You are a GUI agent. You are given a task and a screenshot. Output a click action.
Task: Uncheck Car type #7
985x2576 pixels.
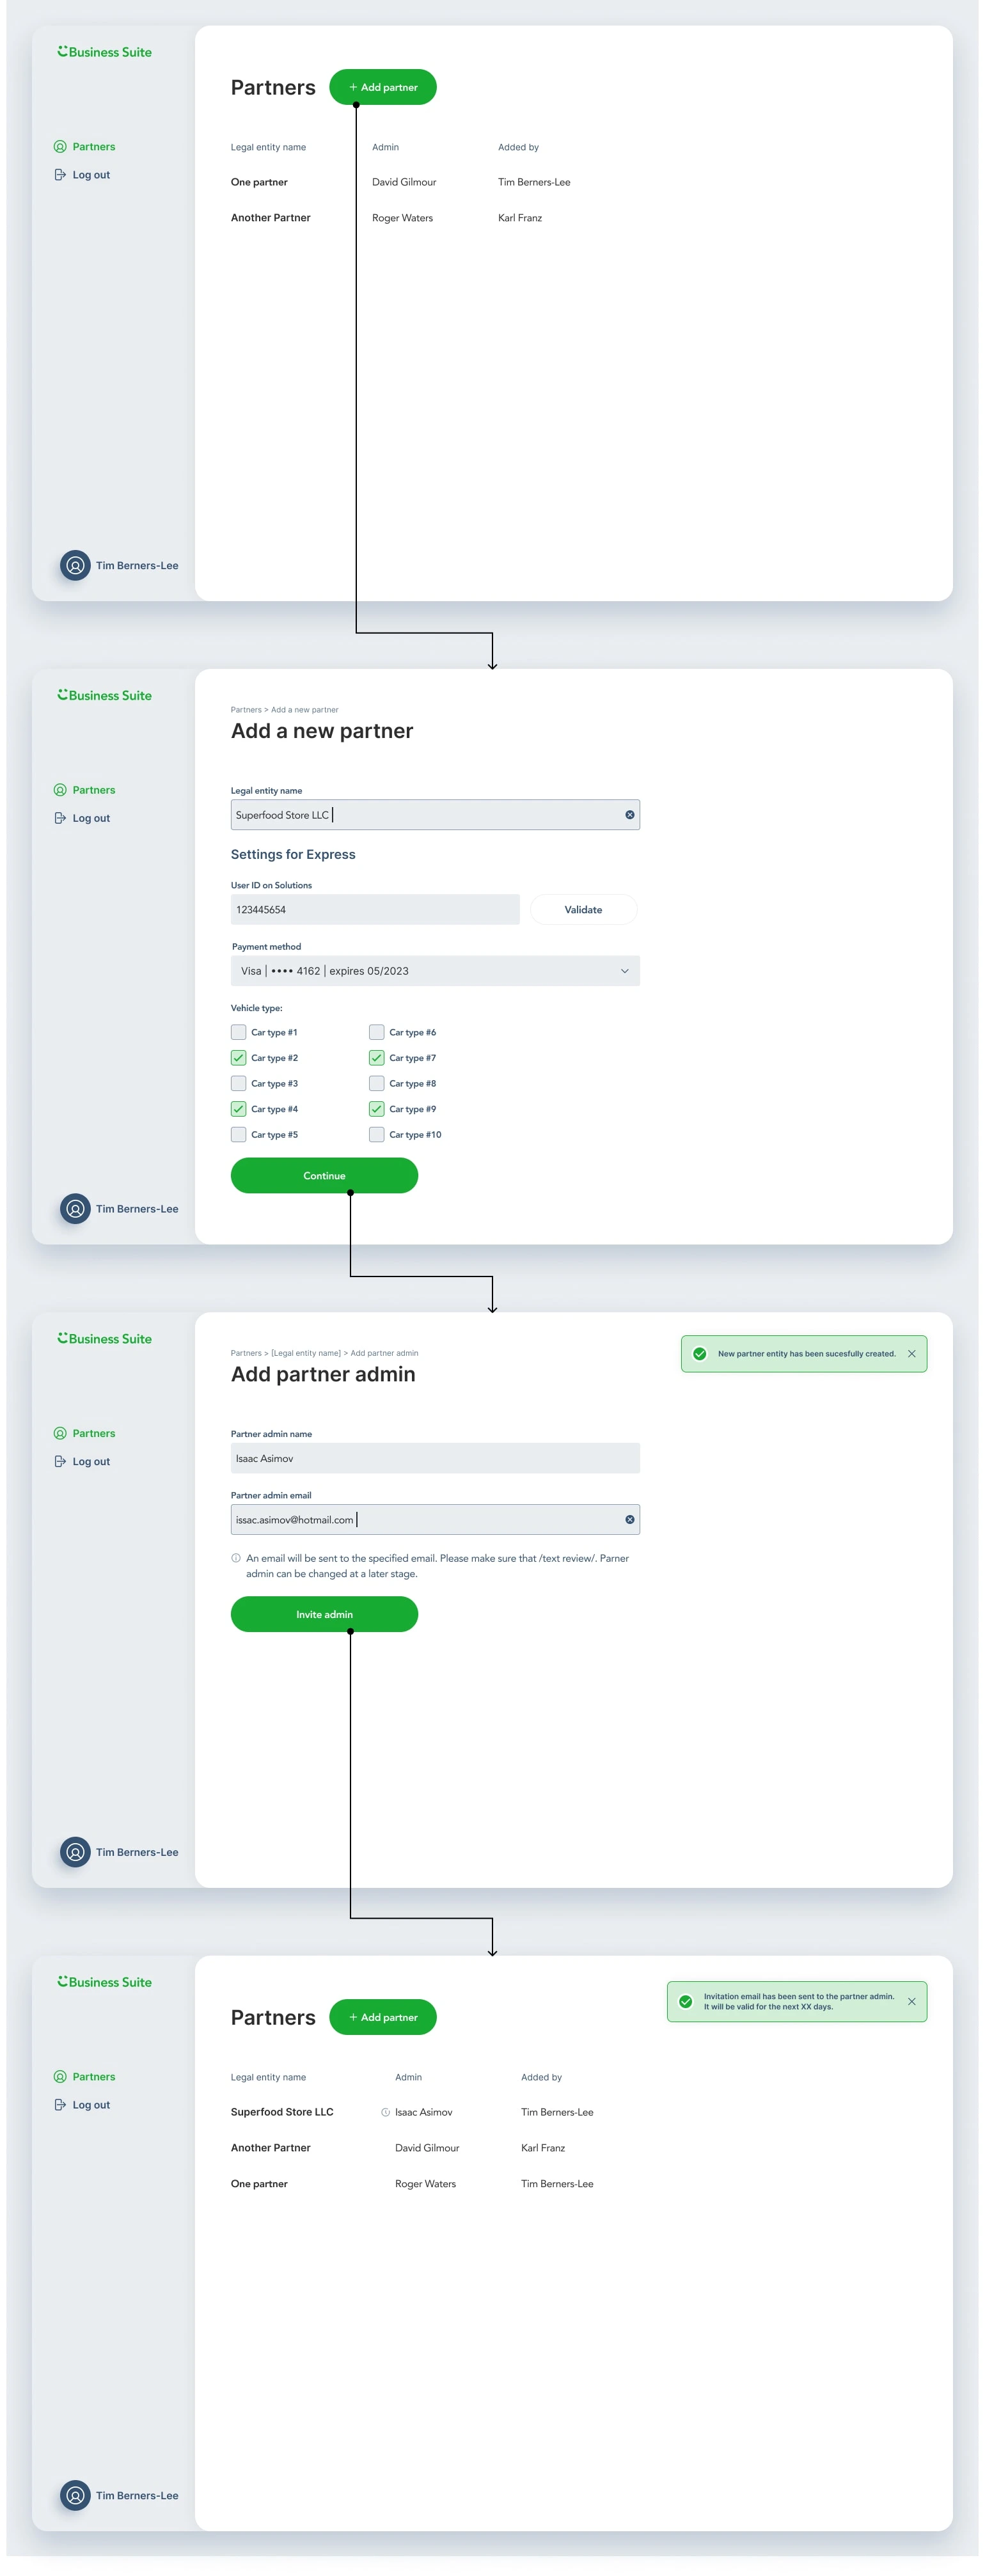376,1058
